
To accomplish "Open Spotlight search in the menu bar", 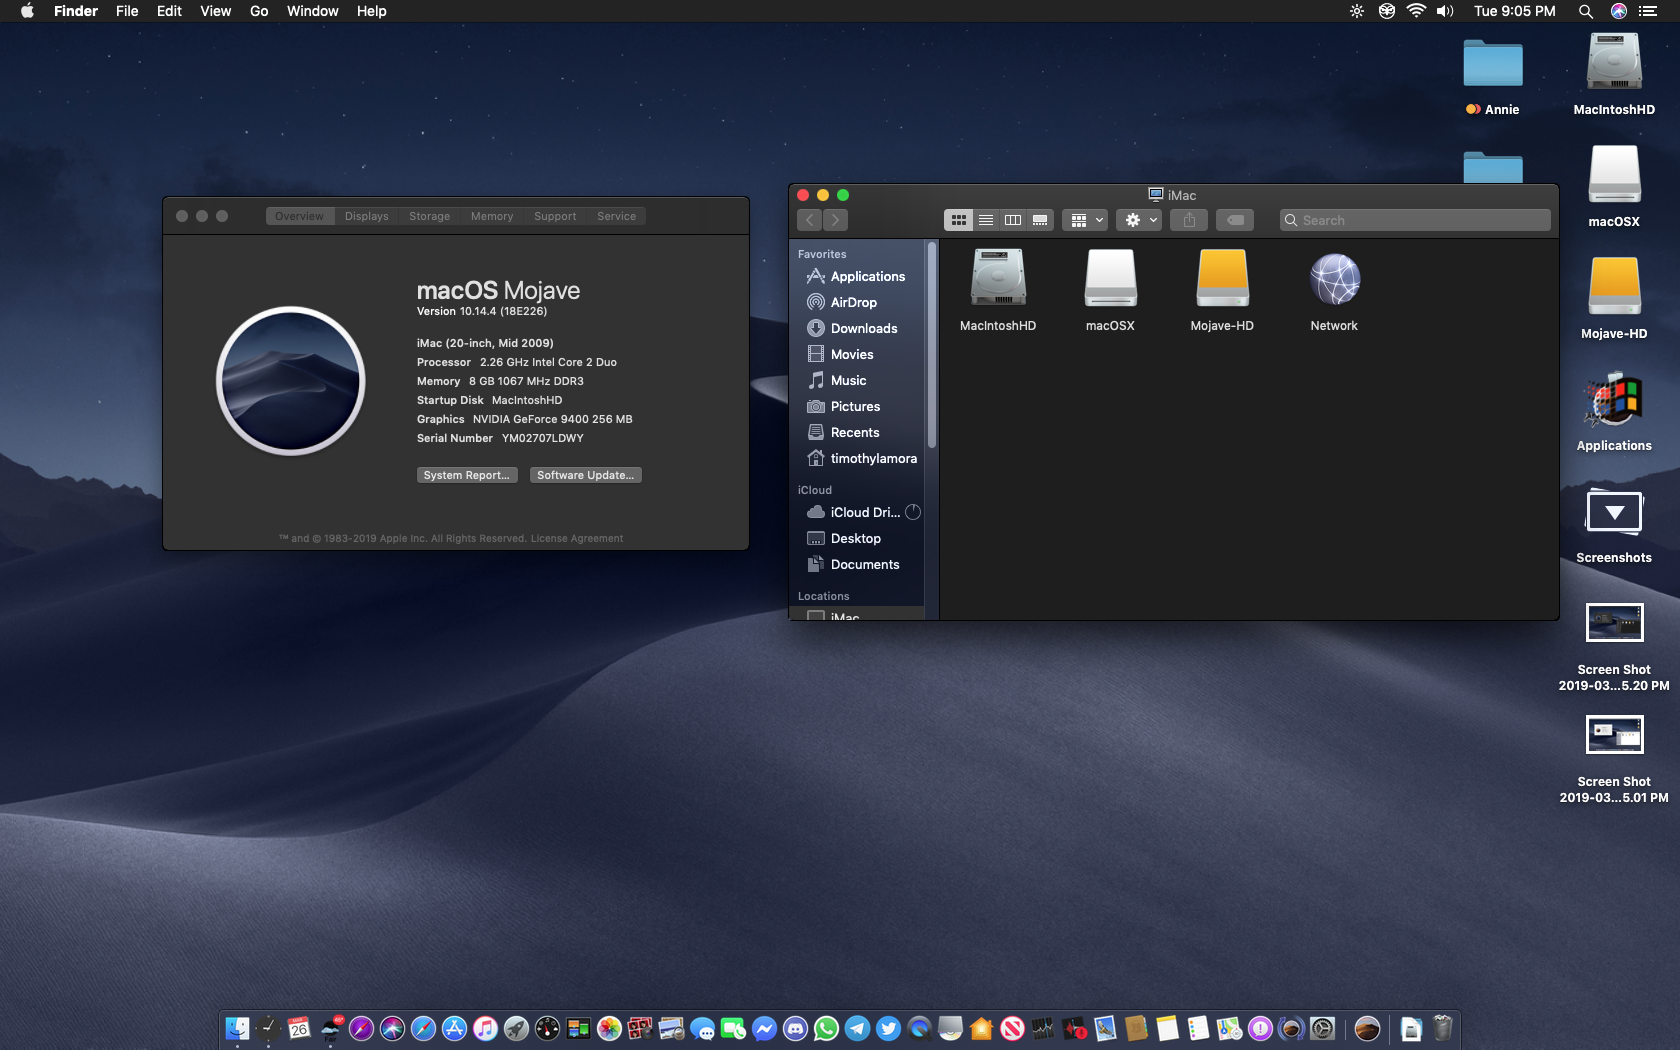I will (x=1586, y=11).
